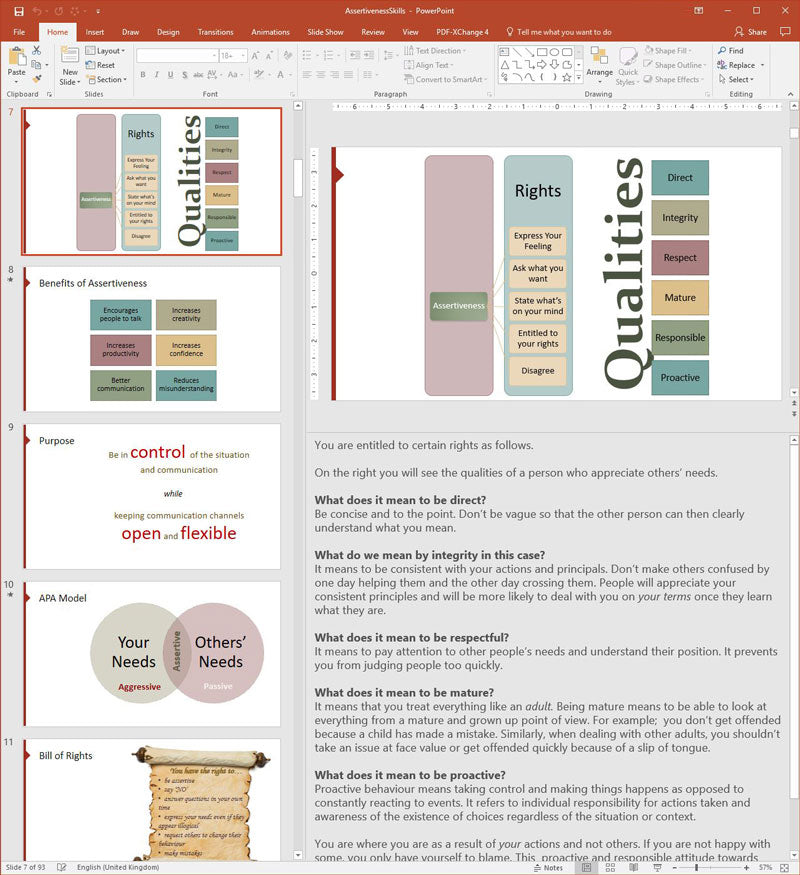The height and width of the screenshot is (875, 800).
Task: Select the oval shape in shapes gallery
Action: [x=554, y=52]
